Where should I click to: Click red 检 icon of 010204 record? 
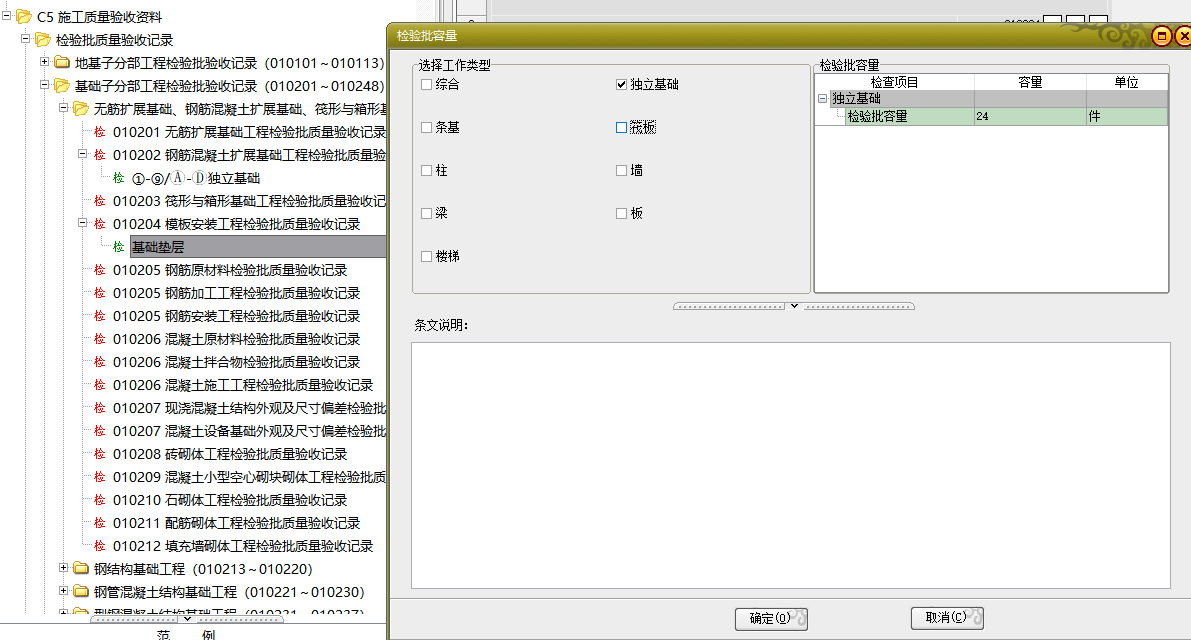pyautogui.click(x=100, y=224)
